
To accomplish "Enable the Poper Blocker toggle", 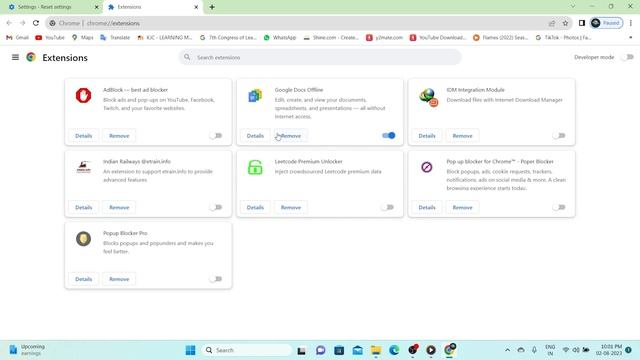I will (559, 207).
